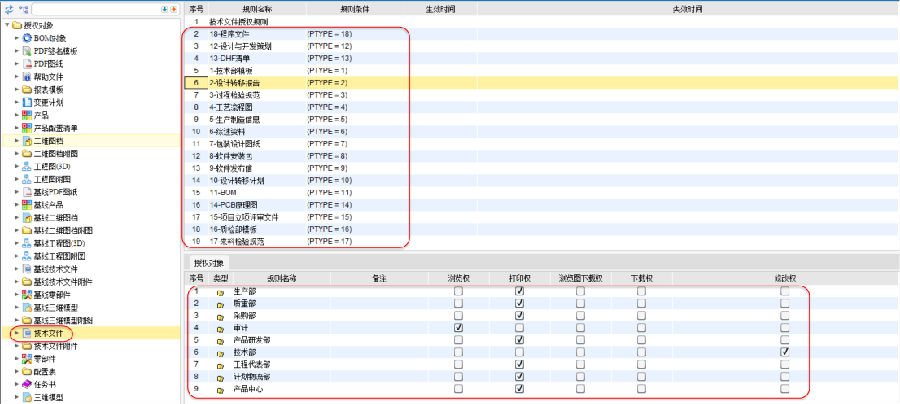
Task: Uncheck 浏览权 checkbox in 审计 row
Action: pyautogui.click(x=458, y=328)
